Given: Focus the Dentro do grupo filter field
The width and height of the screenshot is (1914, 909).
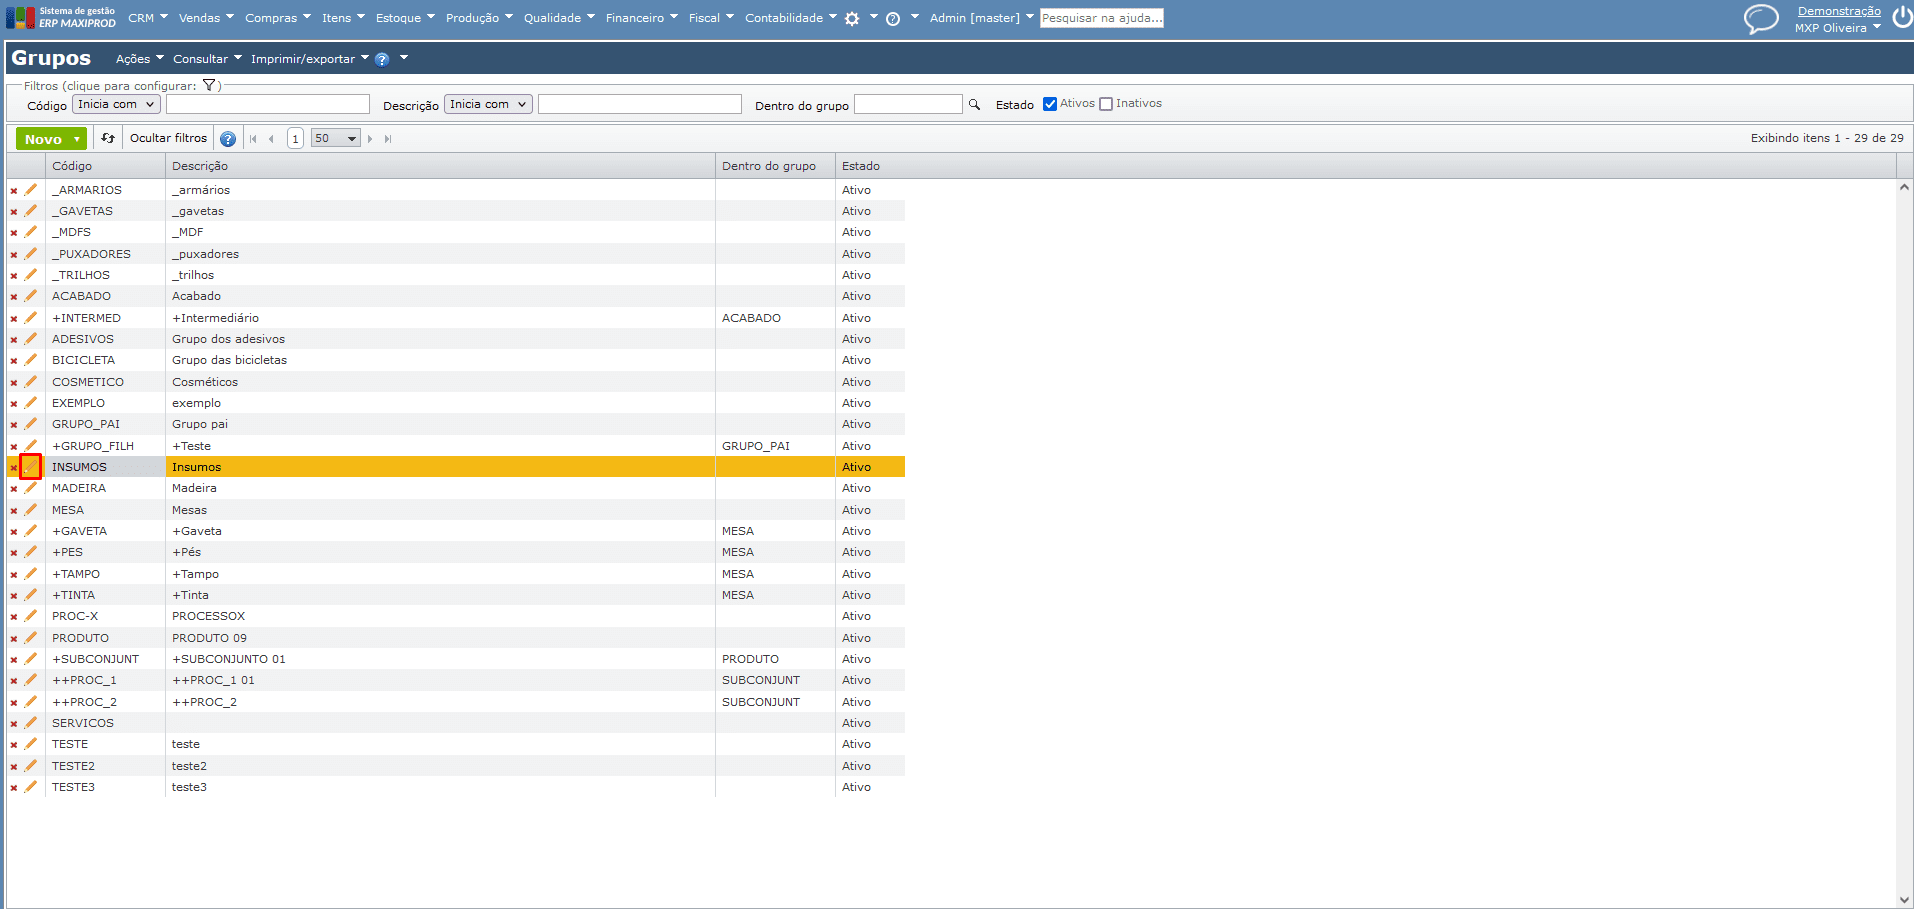Looking at the screenshot, I should point(908,104).
